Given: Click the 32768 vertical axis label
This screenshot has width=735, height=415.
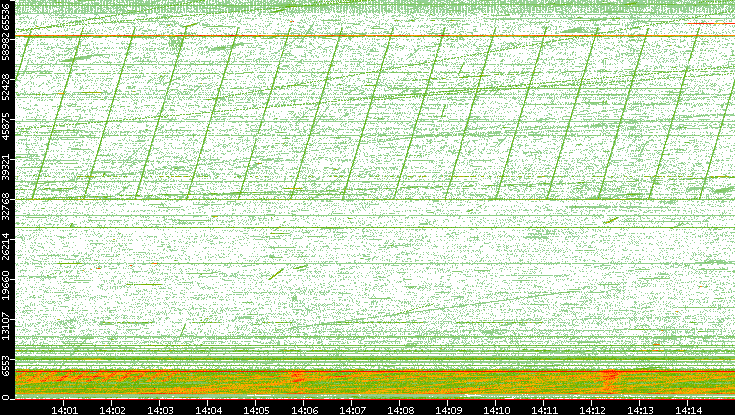Looking at the screenshot, I should coord(6,209).
